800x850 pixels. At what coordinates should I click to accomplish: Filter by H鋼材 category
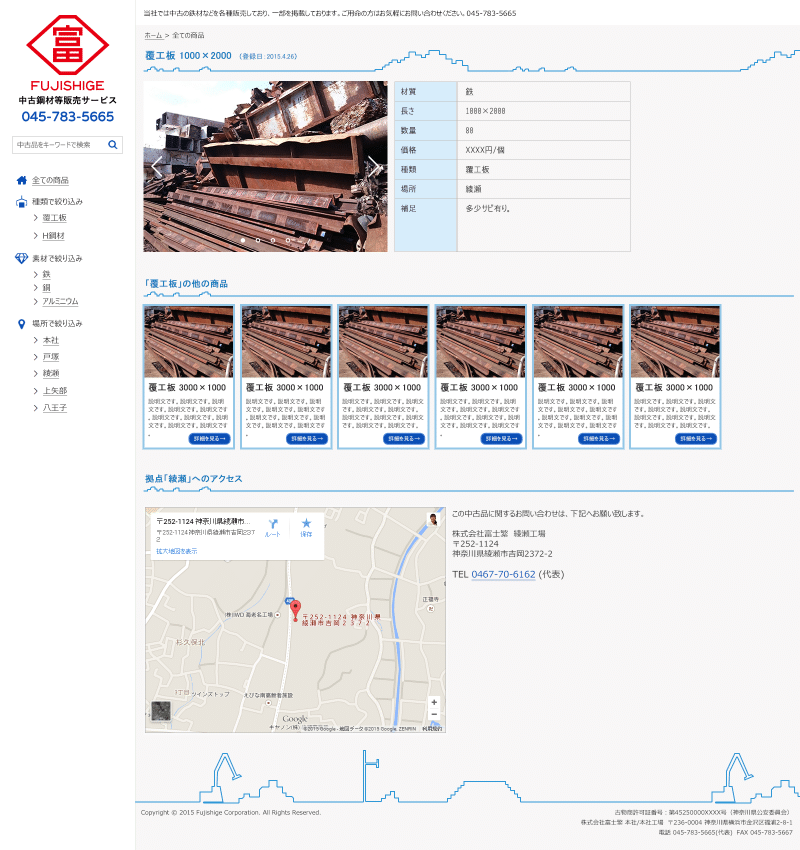(x=53, y=236)
